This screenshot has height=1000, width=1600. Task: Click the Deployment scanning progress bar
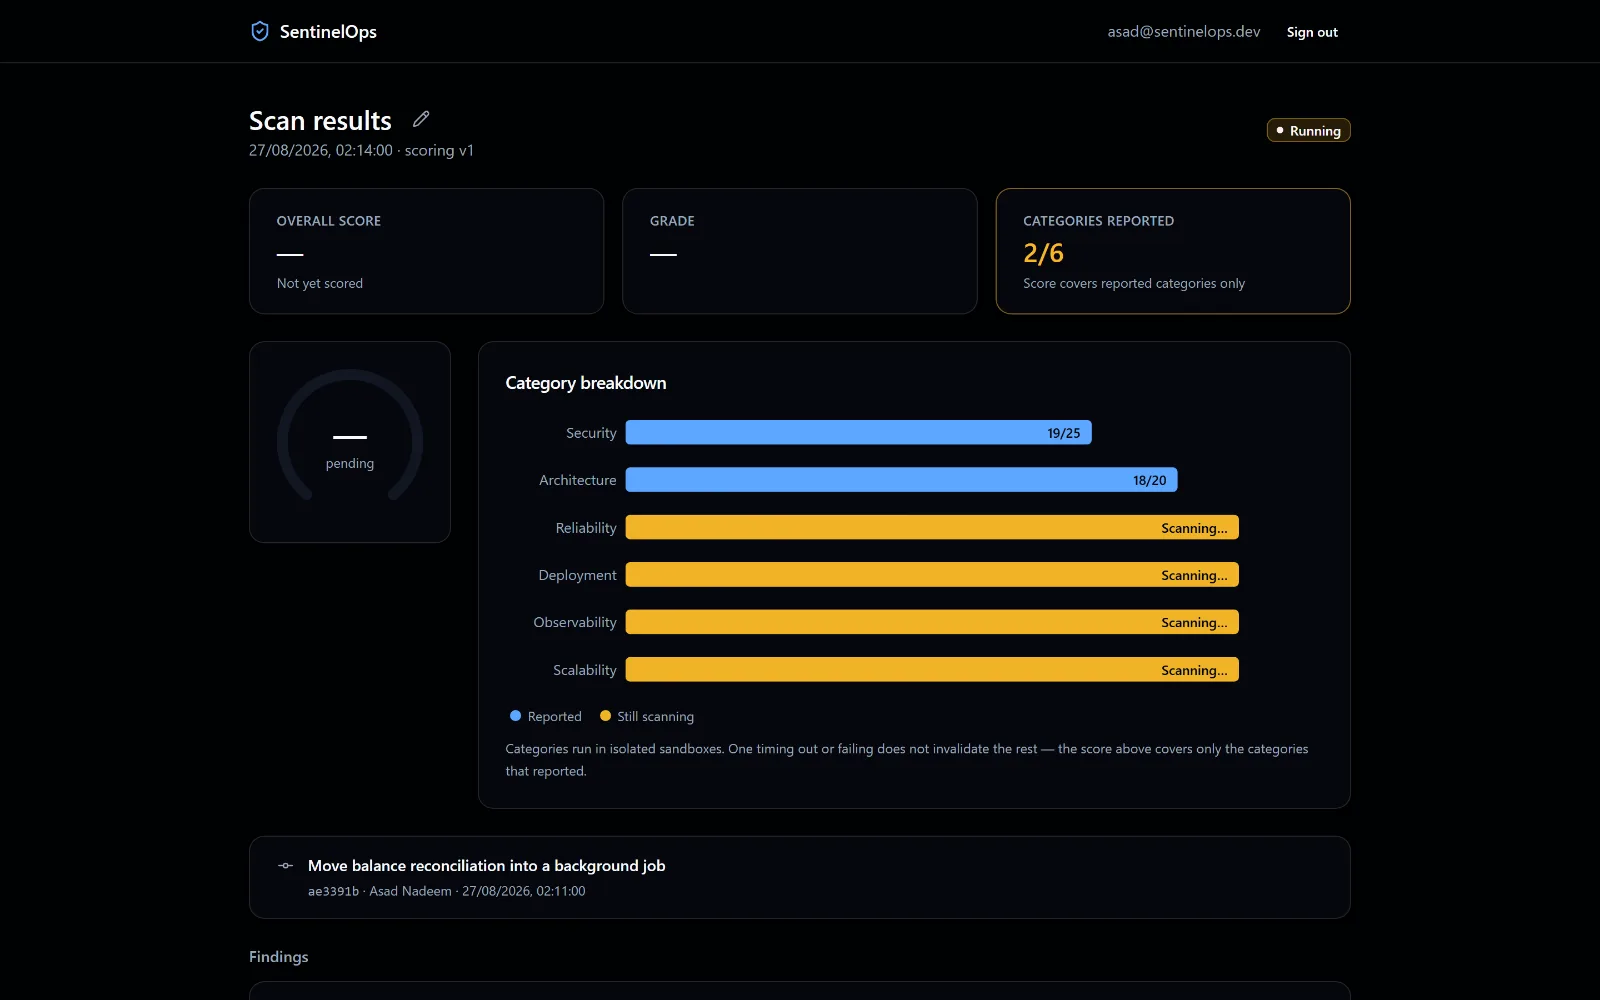[x=932, y=575]
